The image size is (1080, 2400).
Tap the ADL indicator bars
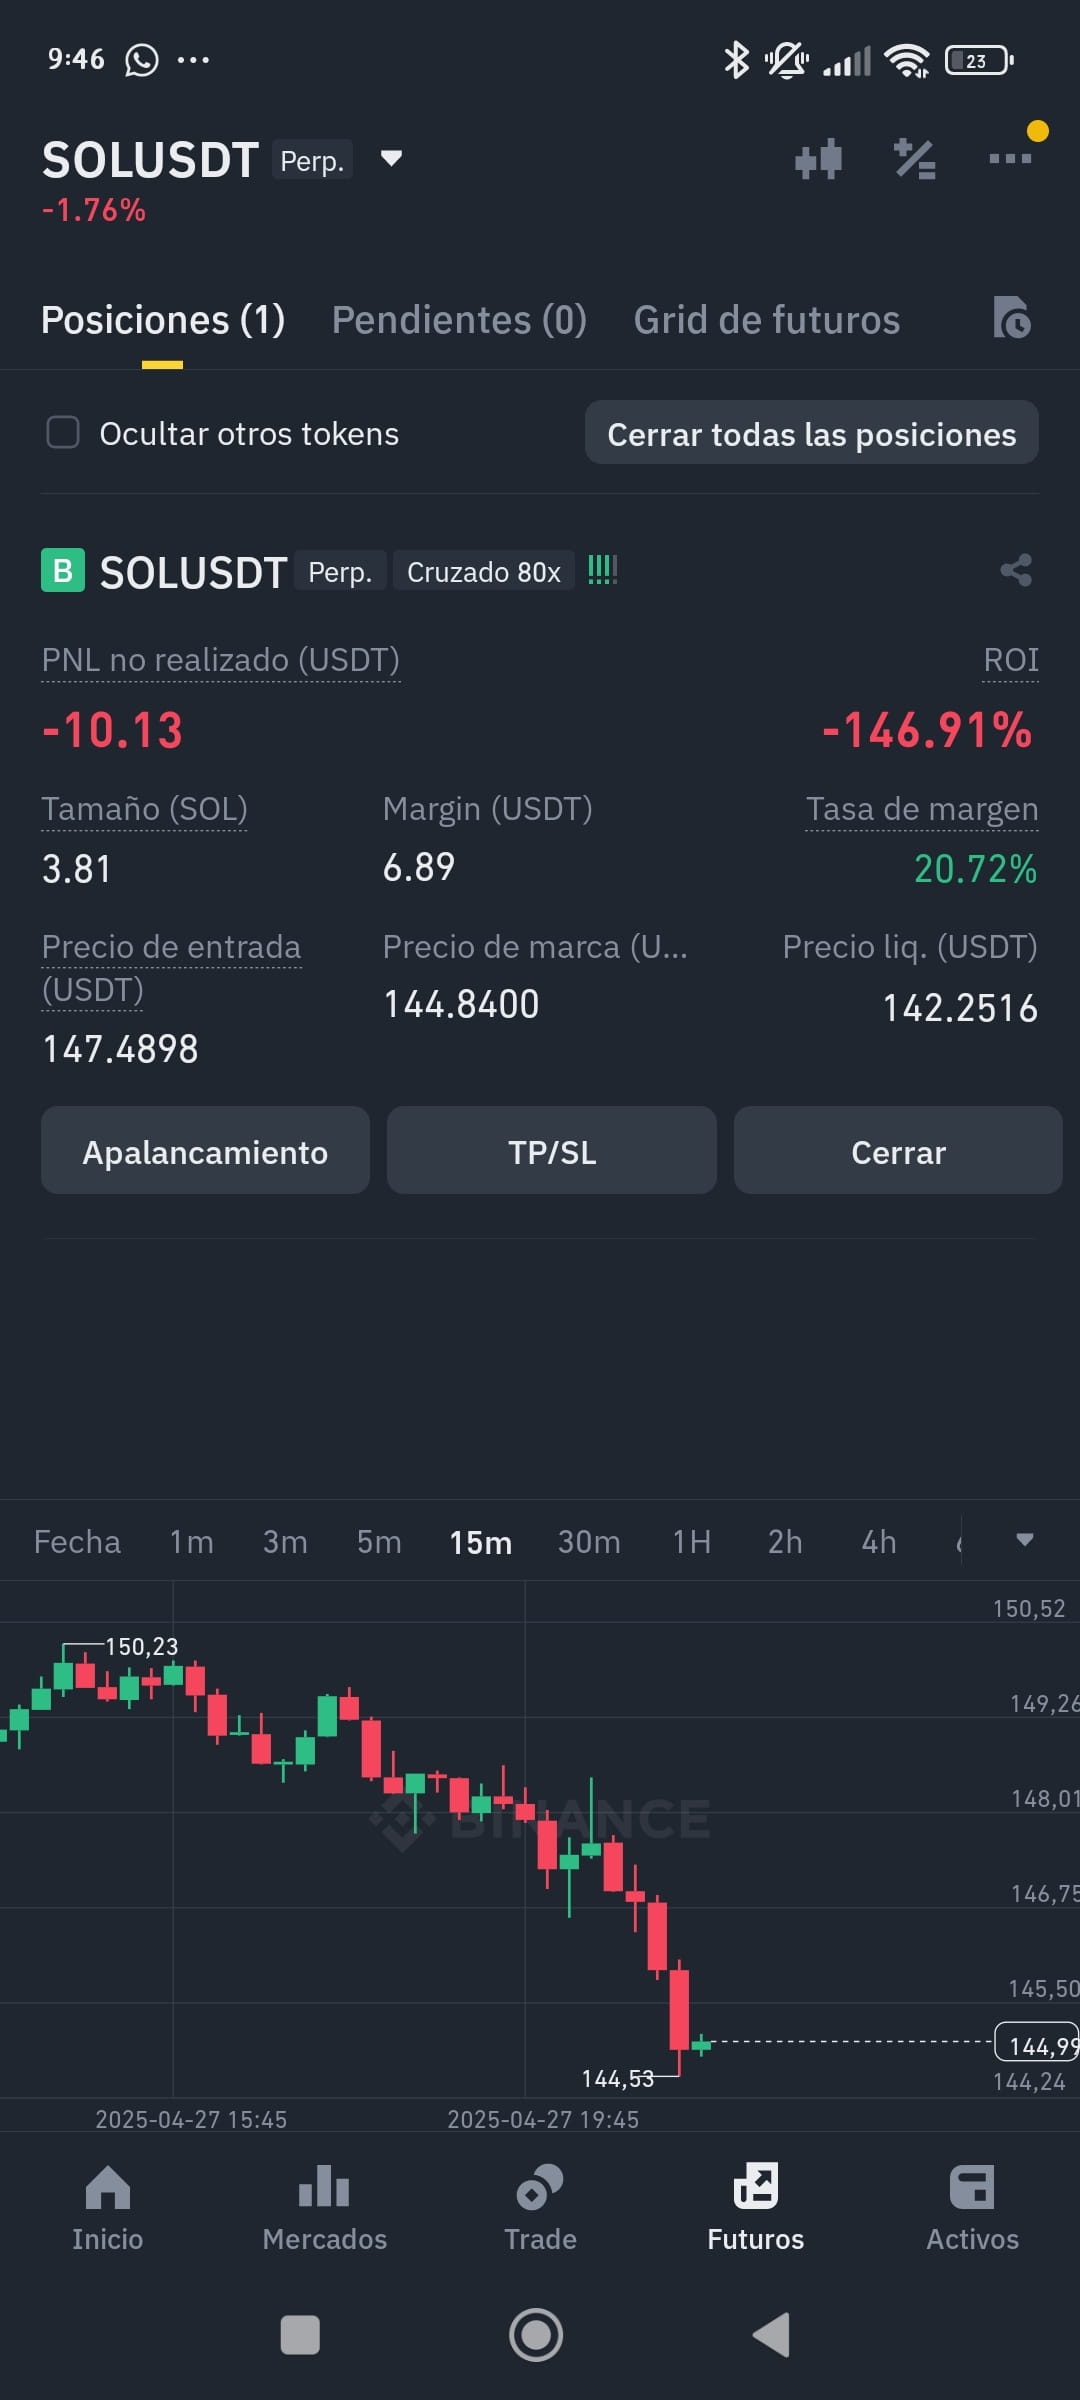tap(602, 570)
